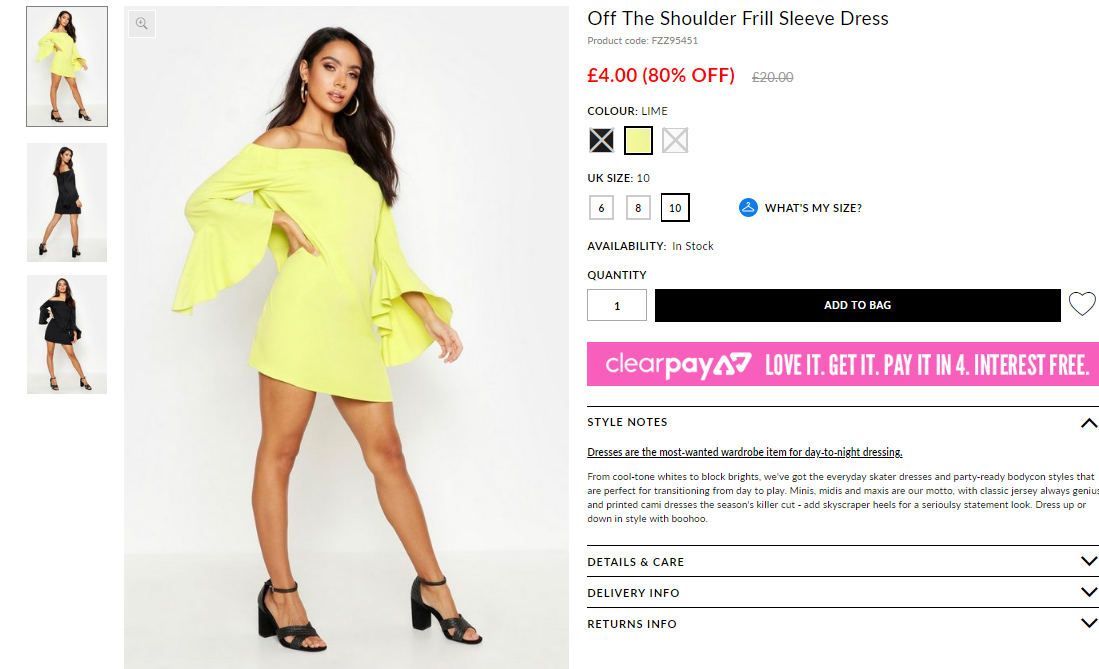Expand the Returns Info section
Viewport: 1099px width, 669px height.
(x=842, y=623)
